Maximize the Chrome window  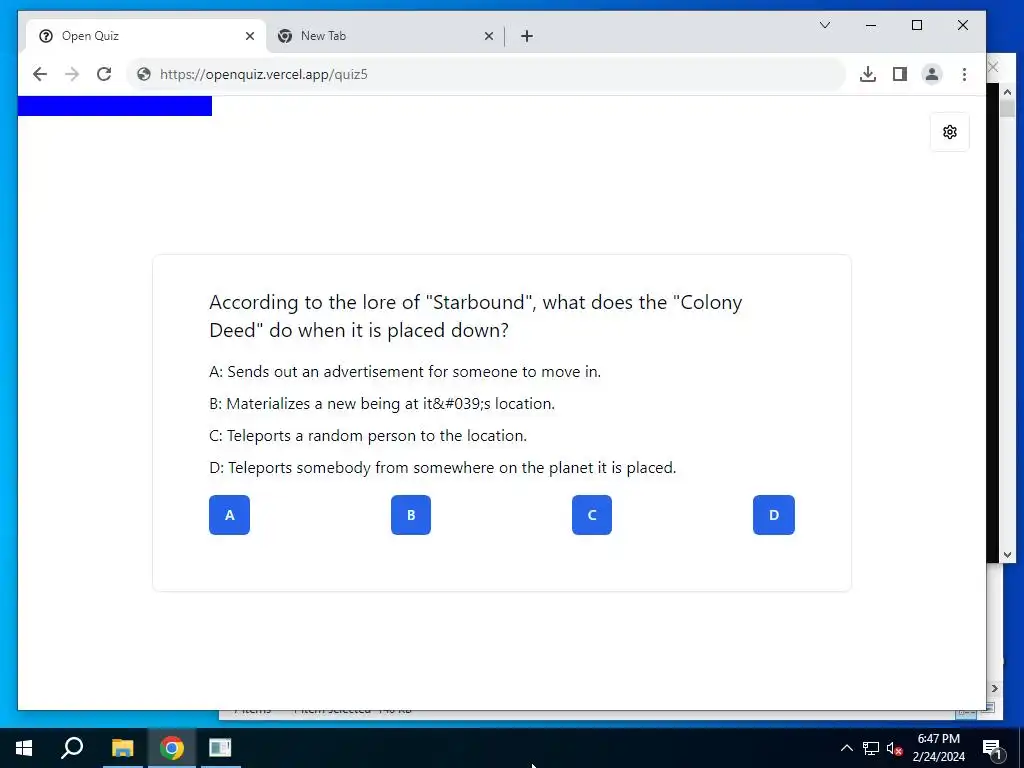(917, 25)
